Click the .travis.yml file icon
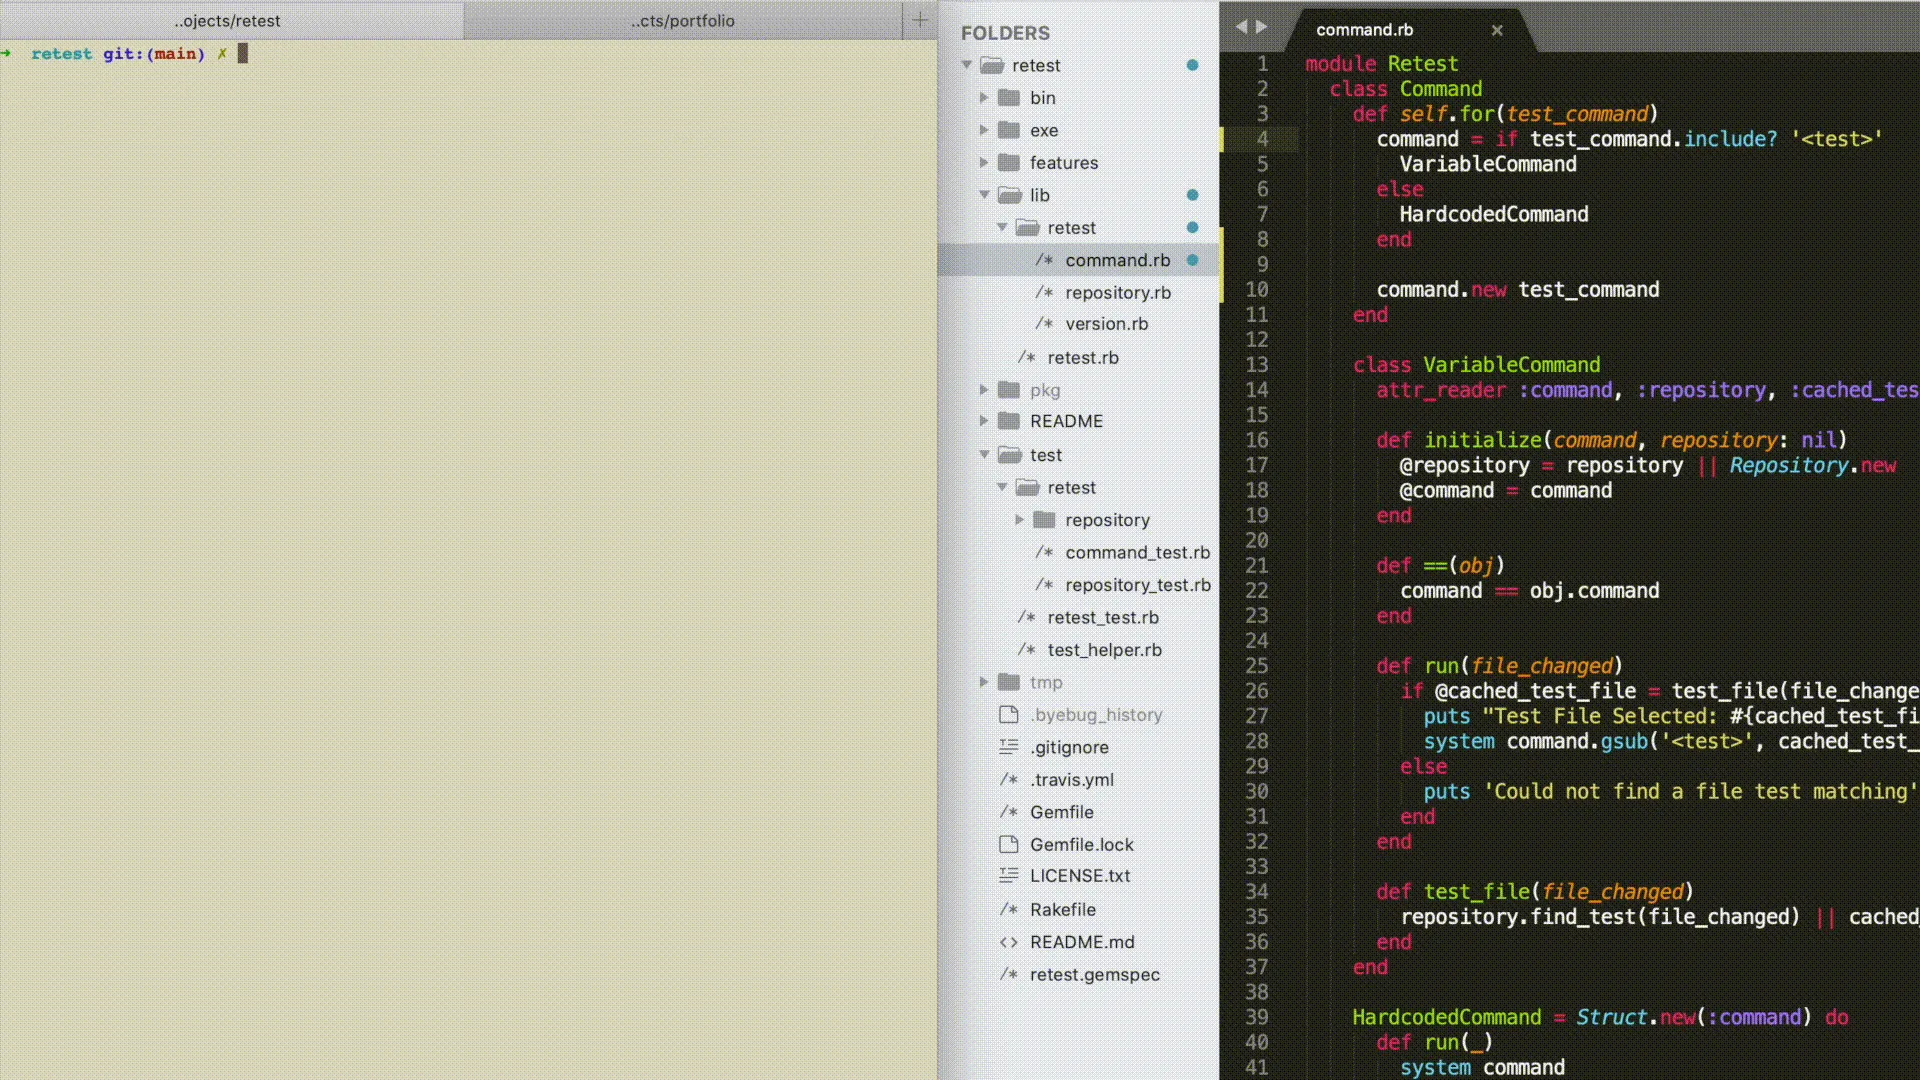Image resolution: width=1920 pixels, height=1080 pixels. coord(1009,779)
